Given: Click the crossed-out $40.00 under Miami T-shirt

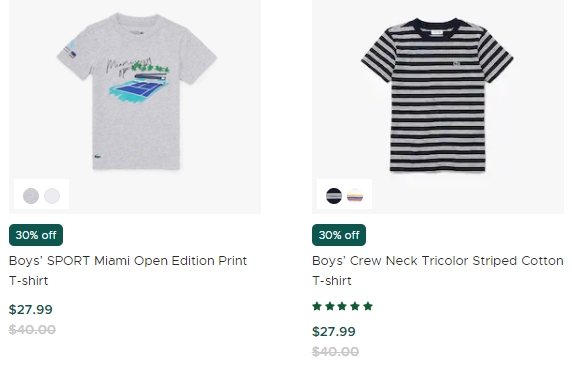Looking at the screenshot, I should coord(32,330).
